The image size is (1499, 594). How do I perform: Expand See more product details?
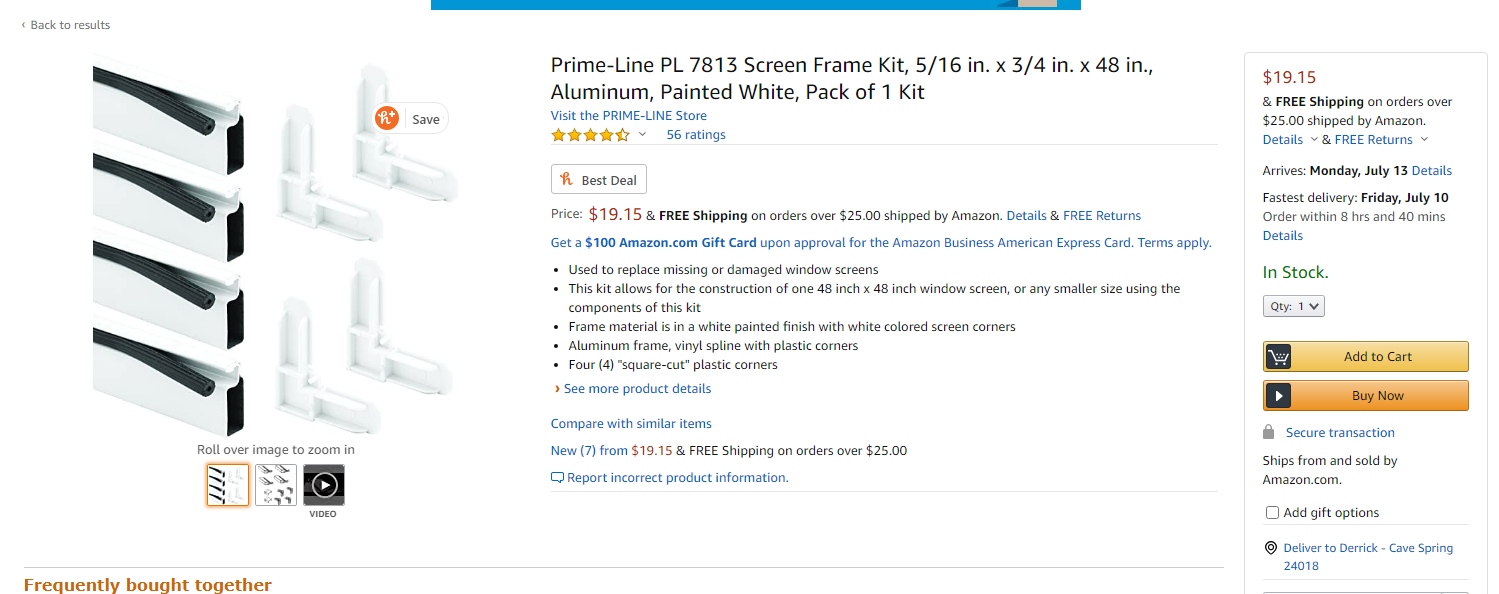(637, 388)
